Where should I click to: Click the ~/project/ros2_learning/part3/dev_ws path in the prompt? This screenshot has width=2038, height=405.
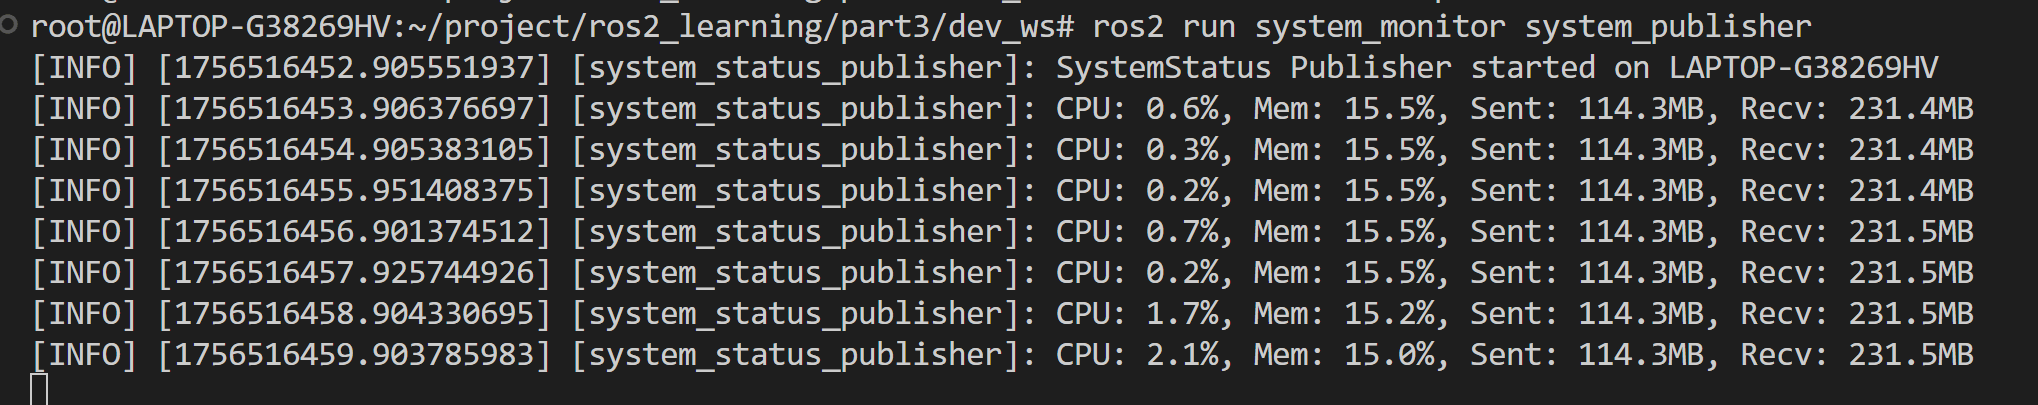coord(738,27)
